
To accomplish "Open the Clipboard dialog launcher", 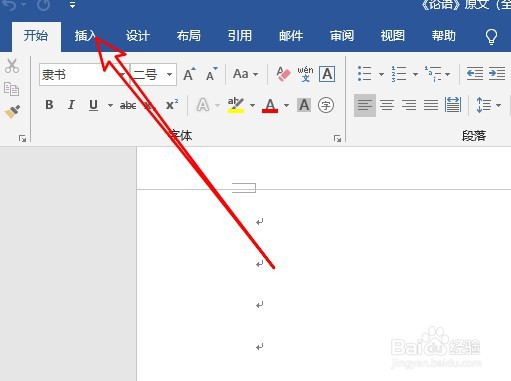I will (22, 138).
